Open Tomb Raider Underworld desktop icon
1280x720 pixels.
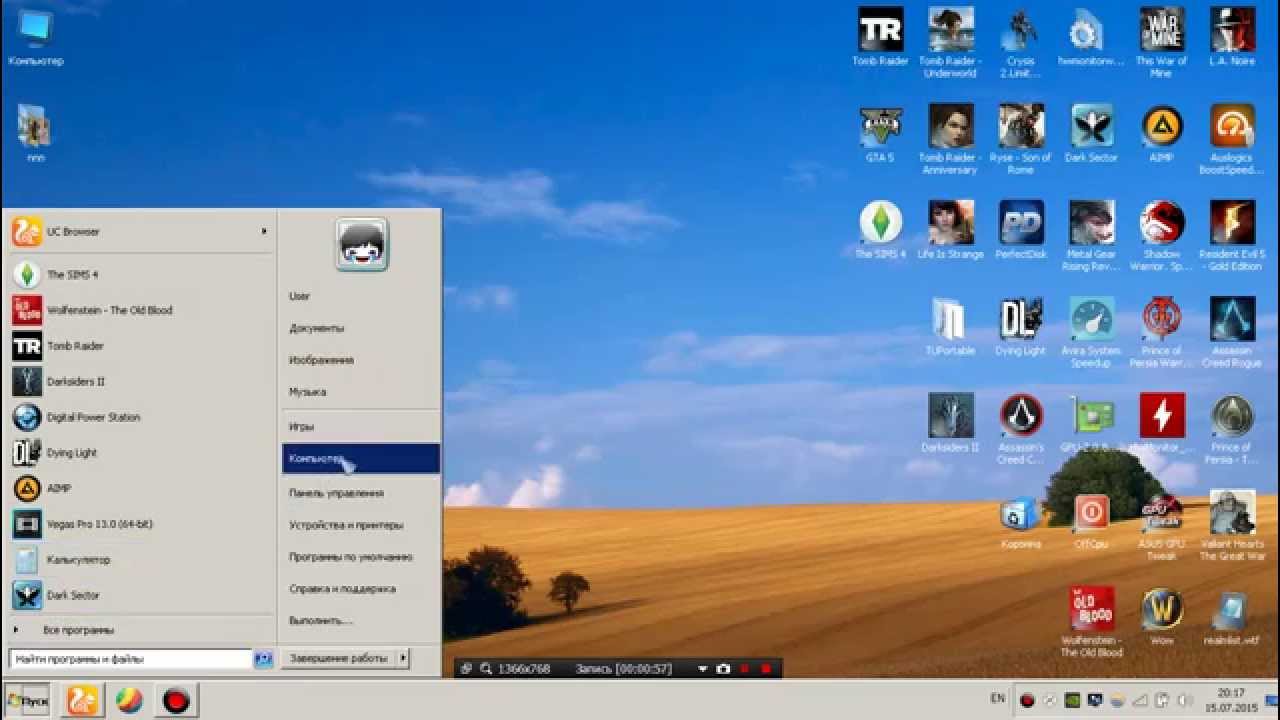[x=951, y=43]
